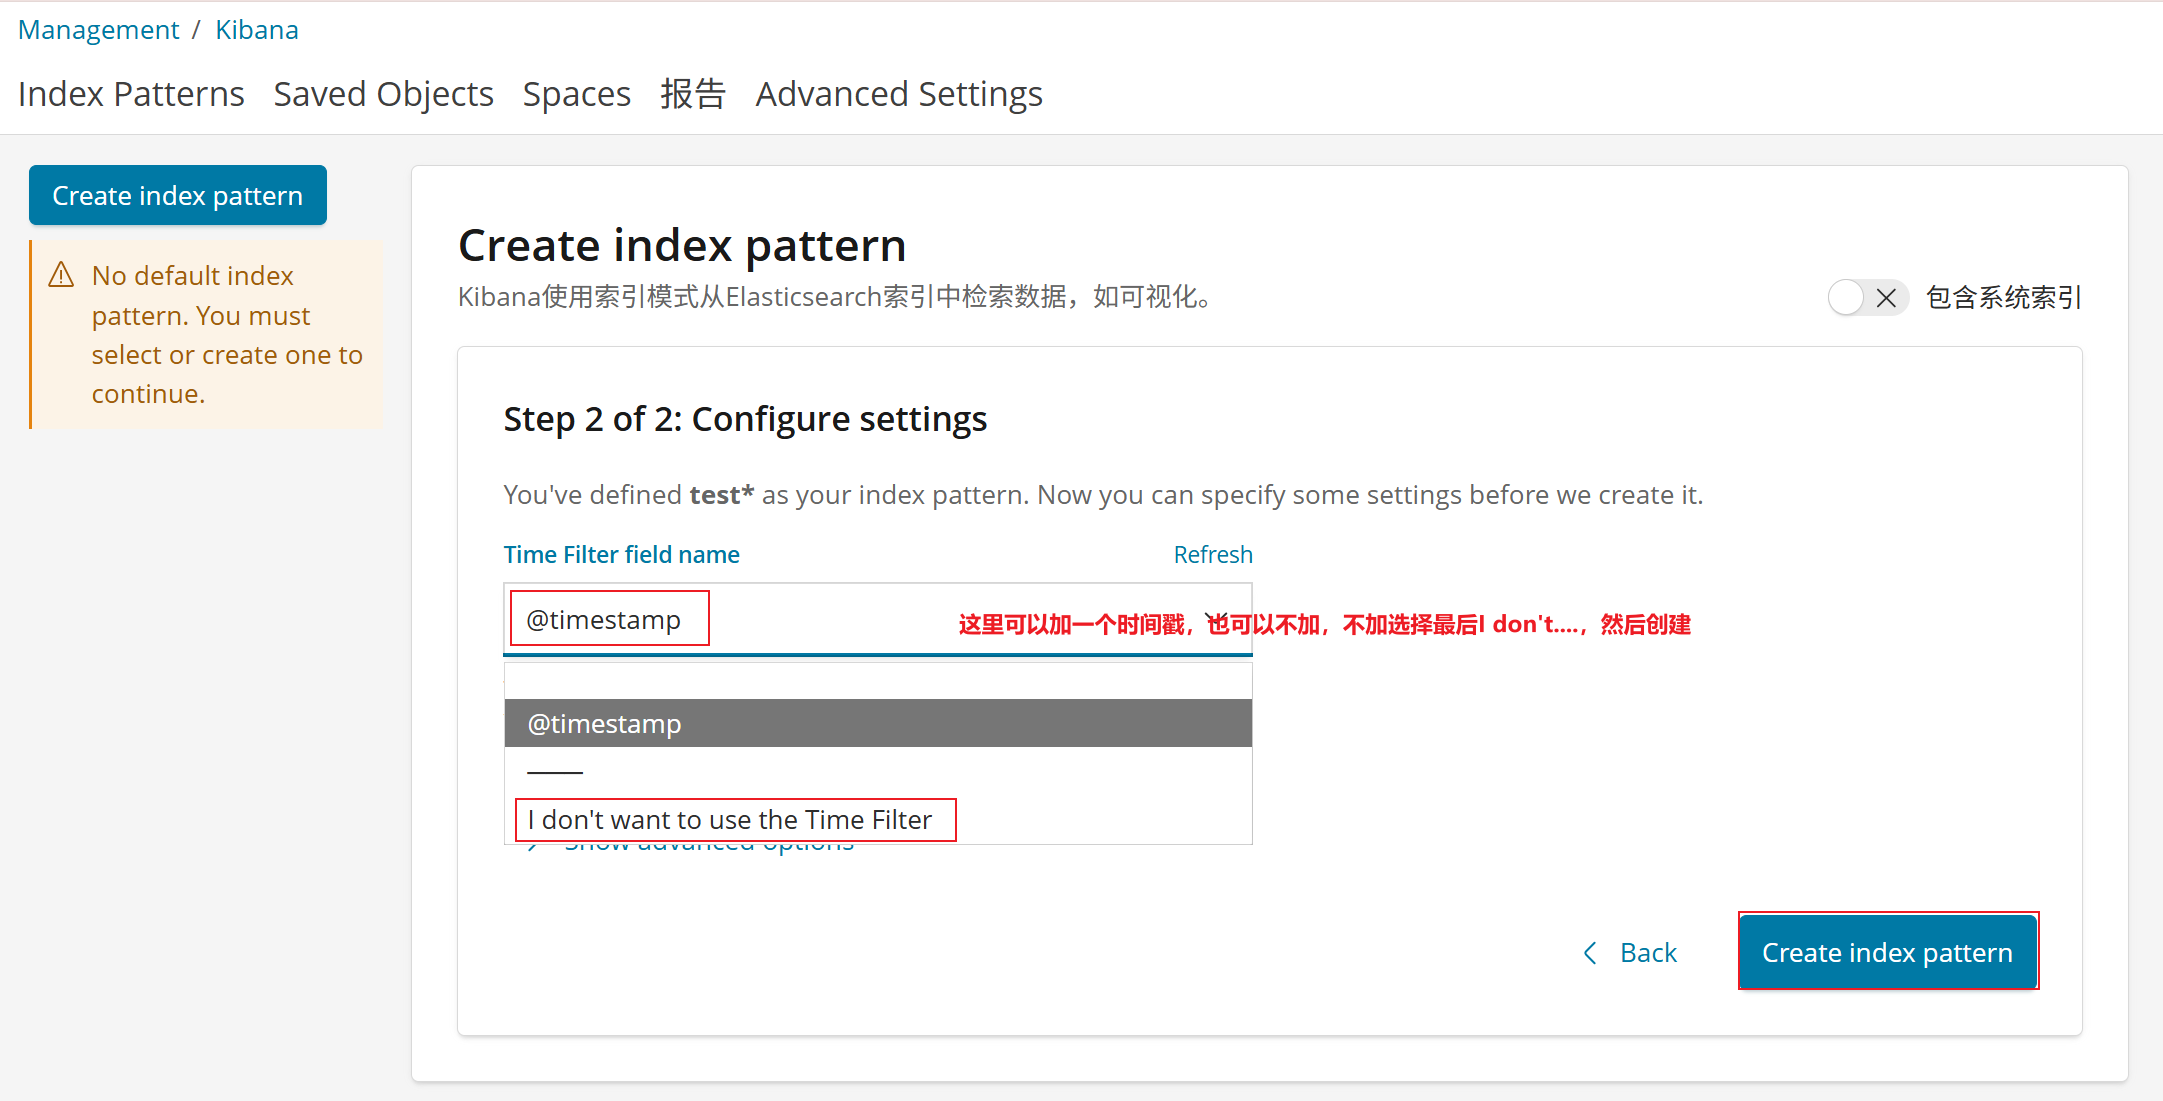Click the bottom-right Create index pattern button
The image size is (2163, 1101).
1887,953
